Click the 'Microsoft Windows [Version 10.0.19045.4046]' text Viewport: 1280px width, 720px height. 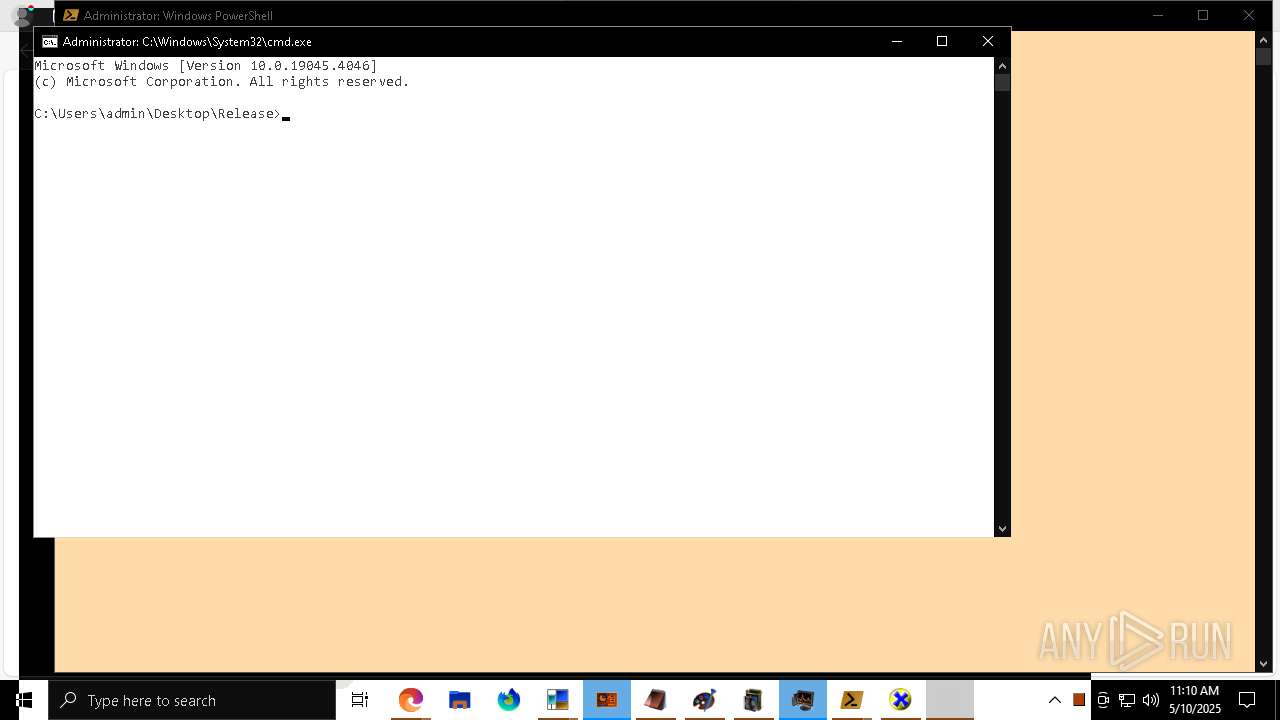(206, 66)
